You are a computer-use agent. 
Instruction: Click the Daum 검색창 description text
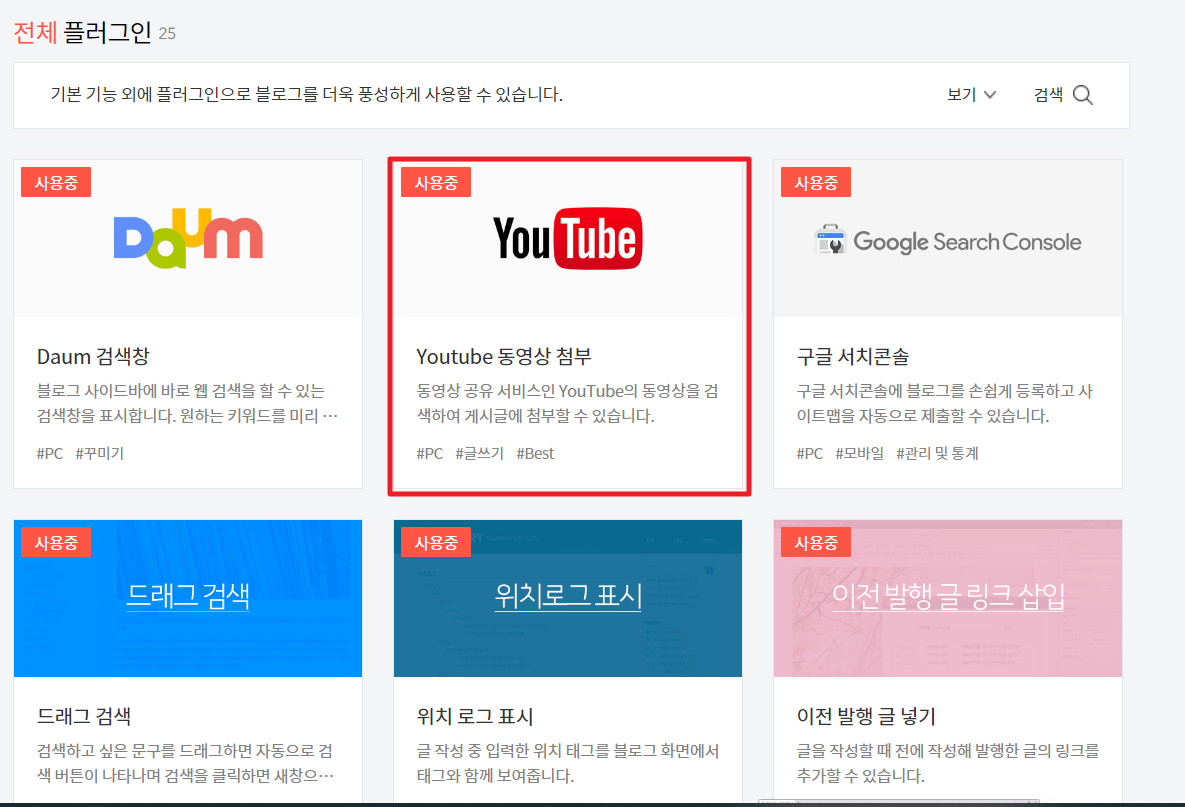[x=187, y=404]
